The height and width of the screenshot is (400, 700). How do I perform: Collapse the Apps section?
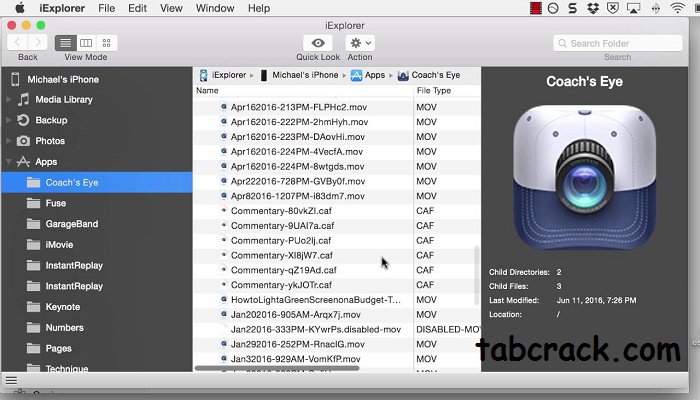tap(8, 162)
